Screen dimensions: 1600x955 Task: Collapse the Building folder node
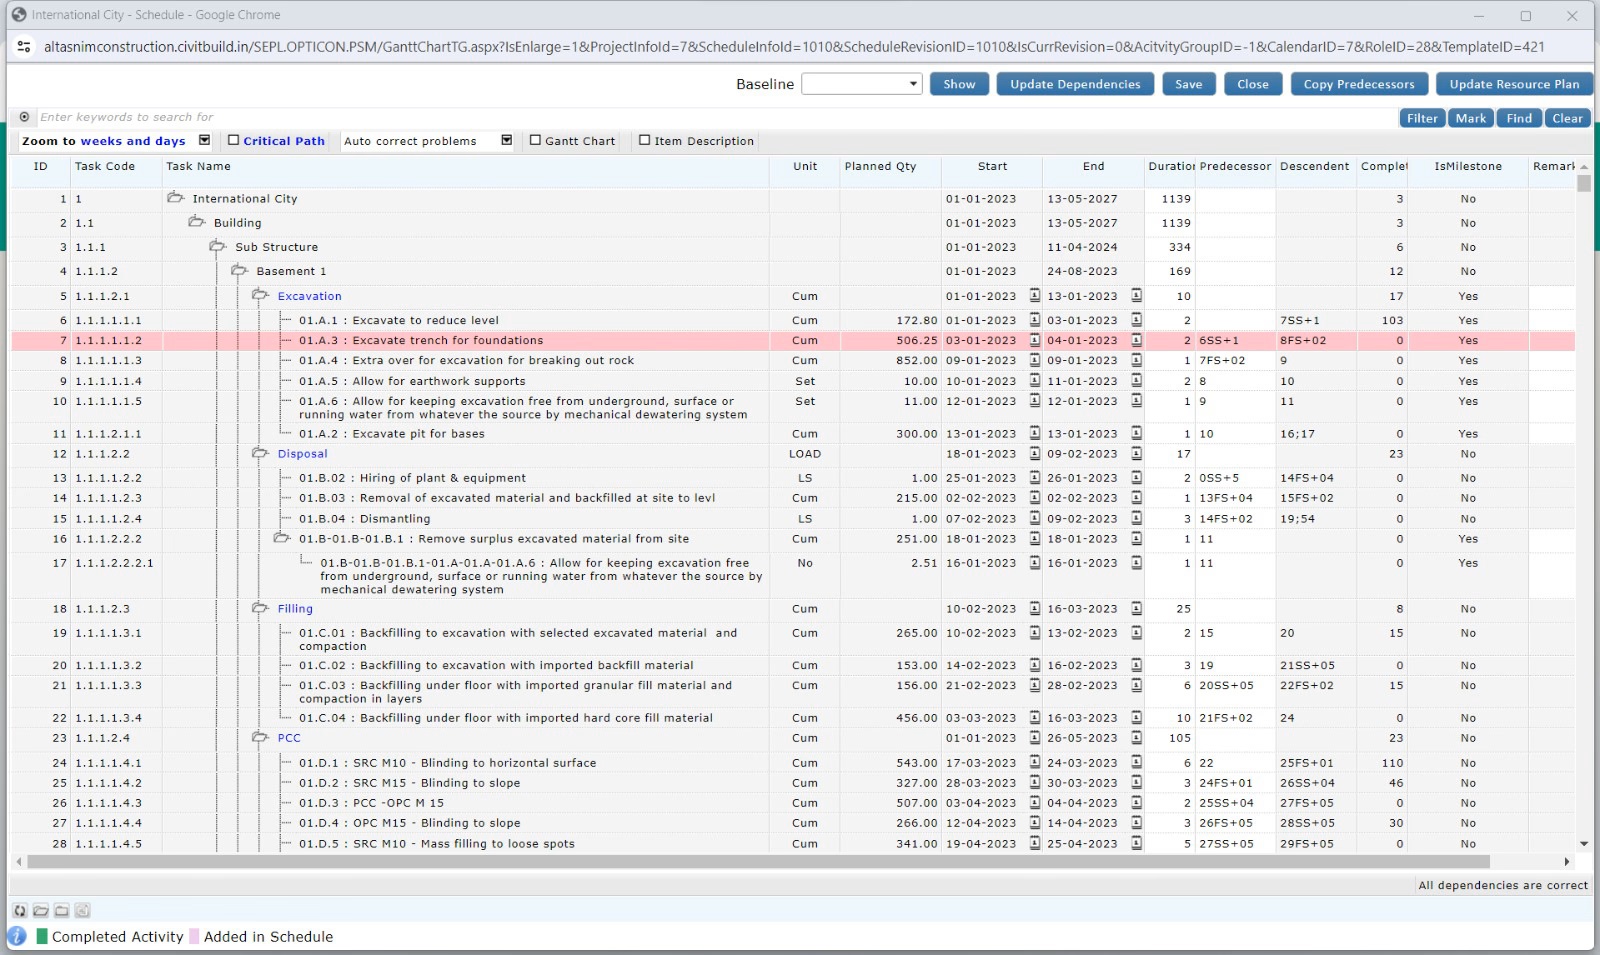coord(197,222)
